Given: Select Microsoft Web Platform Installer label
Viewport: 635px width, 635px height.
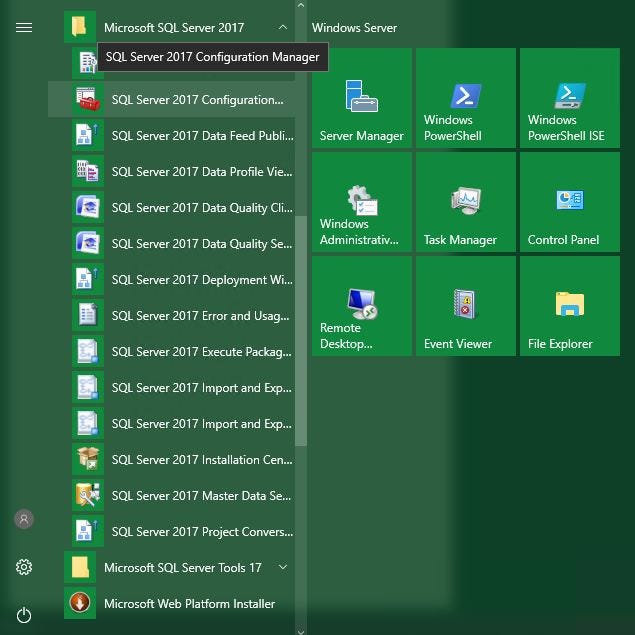Looking at the screenshot, I should tap(190, 603).
